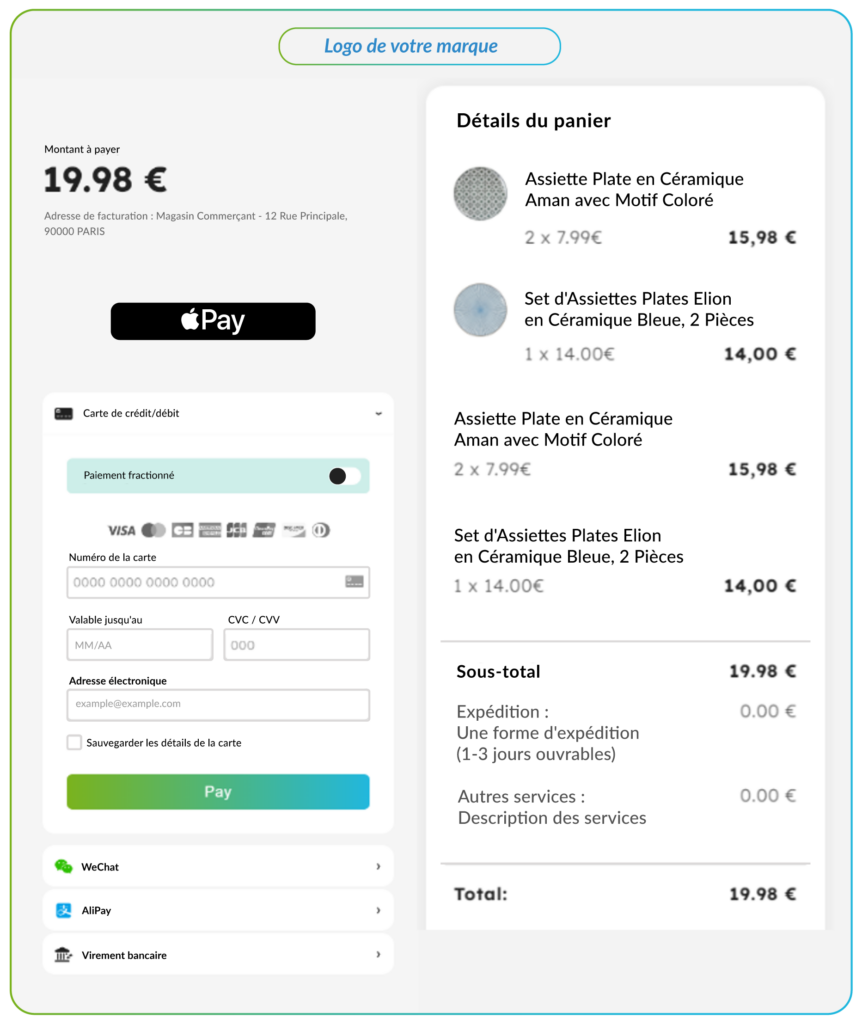Click the CVC / CVV input field
The width and height of the screenshot is (856, 1024).
(296, 645)
